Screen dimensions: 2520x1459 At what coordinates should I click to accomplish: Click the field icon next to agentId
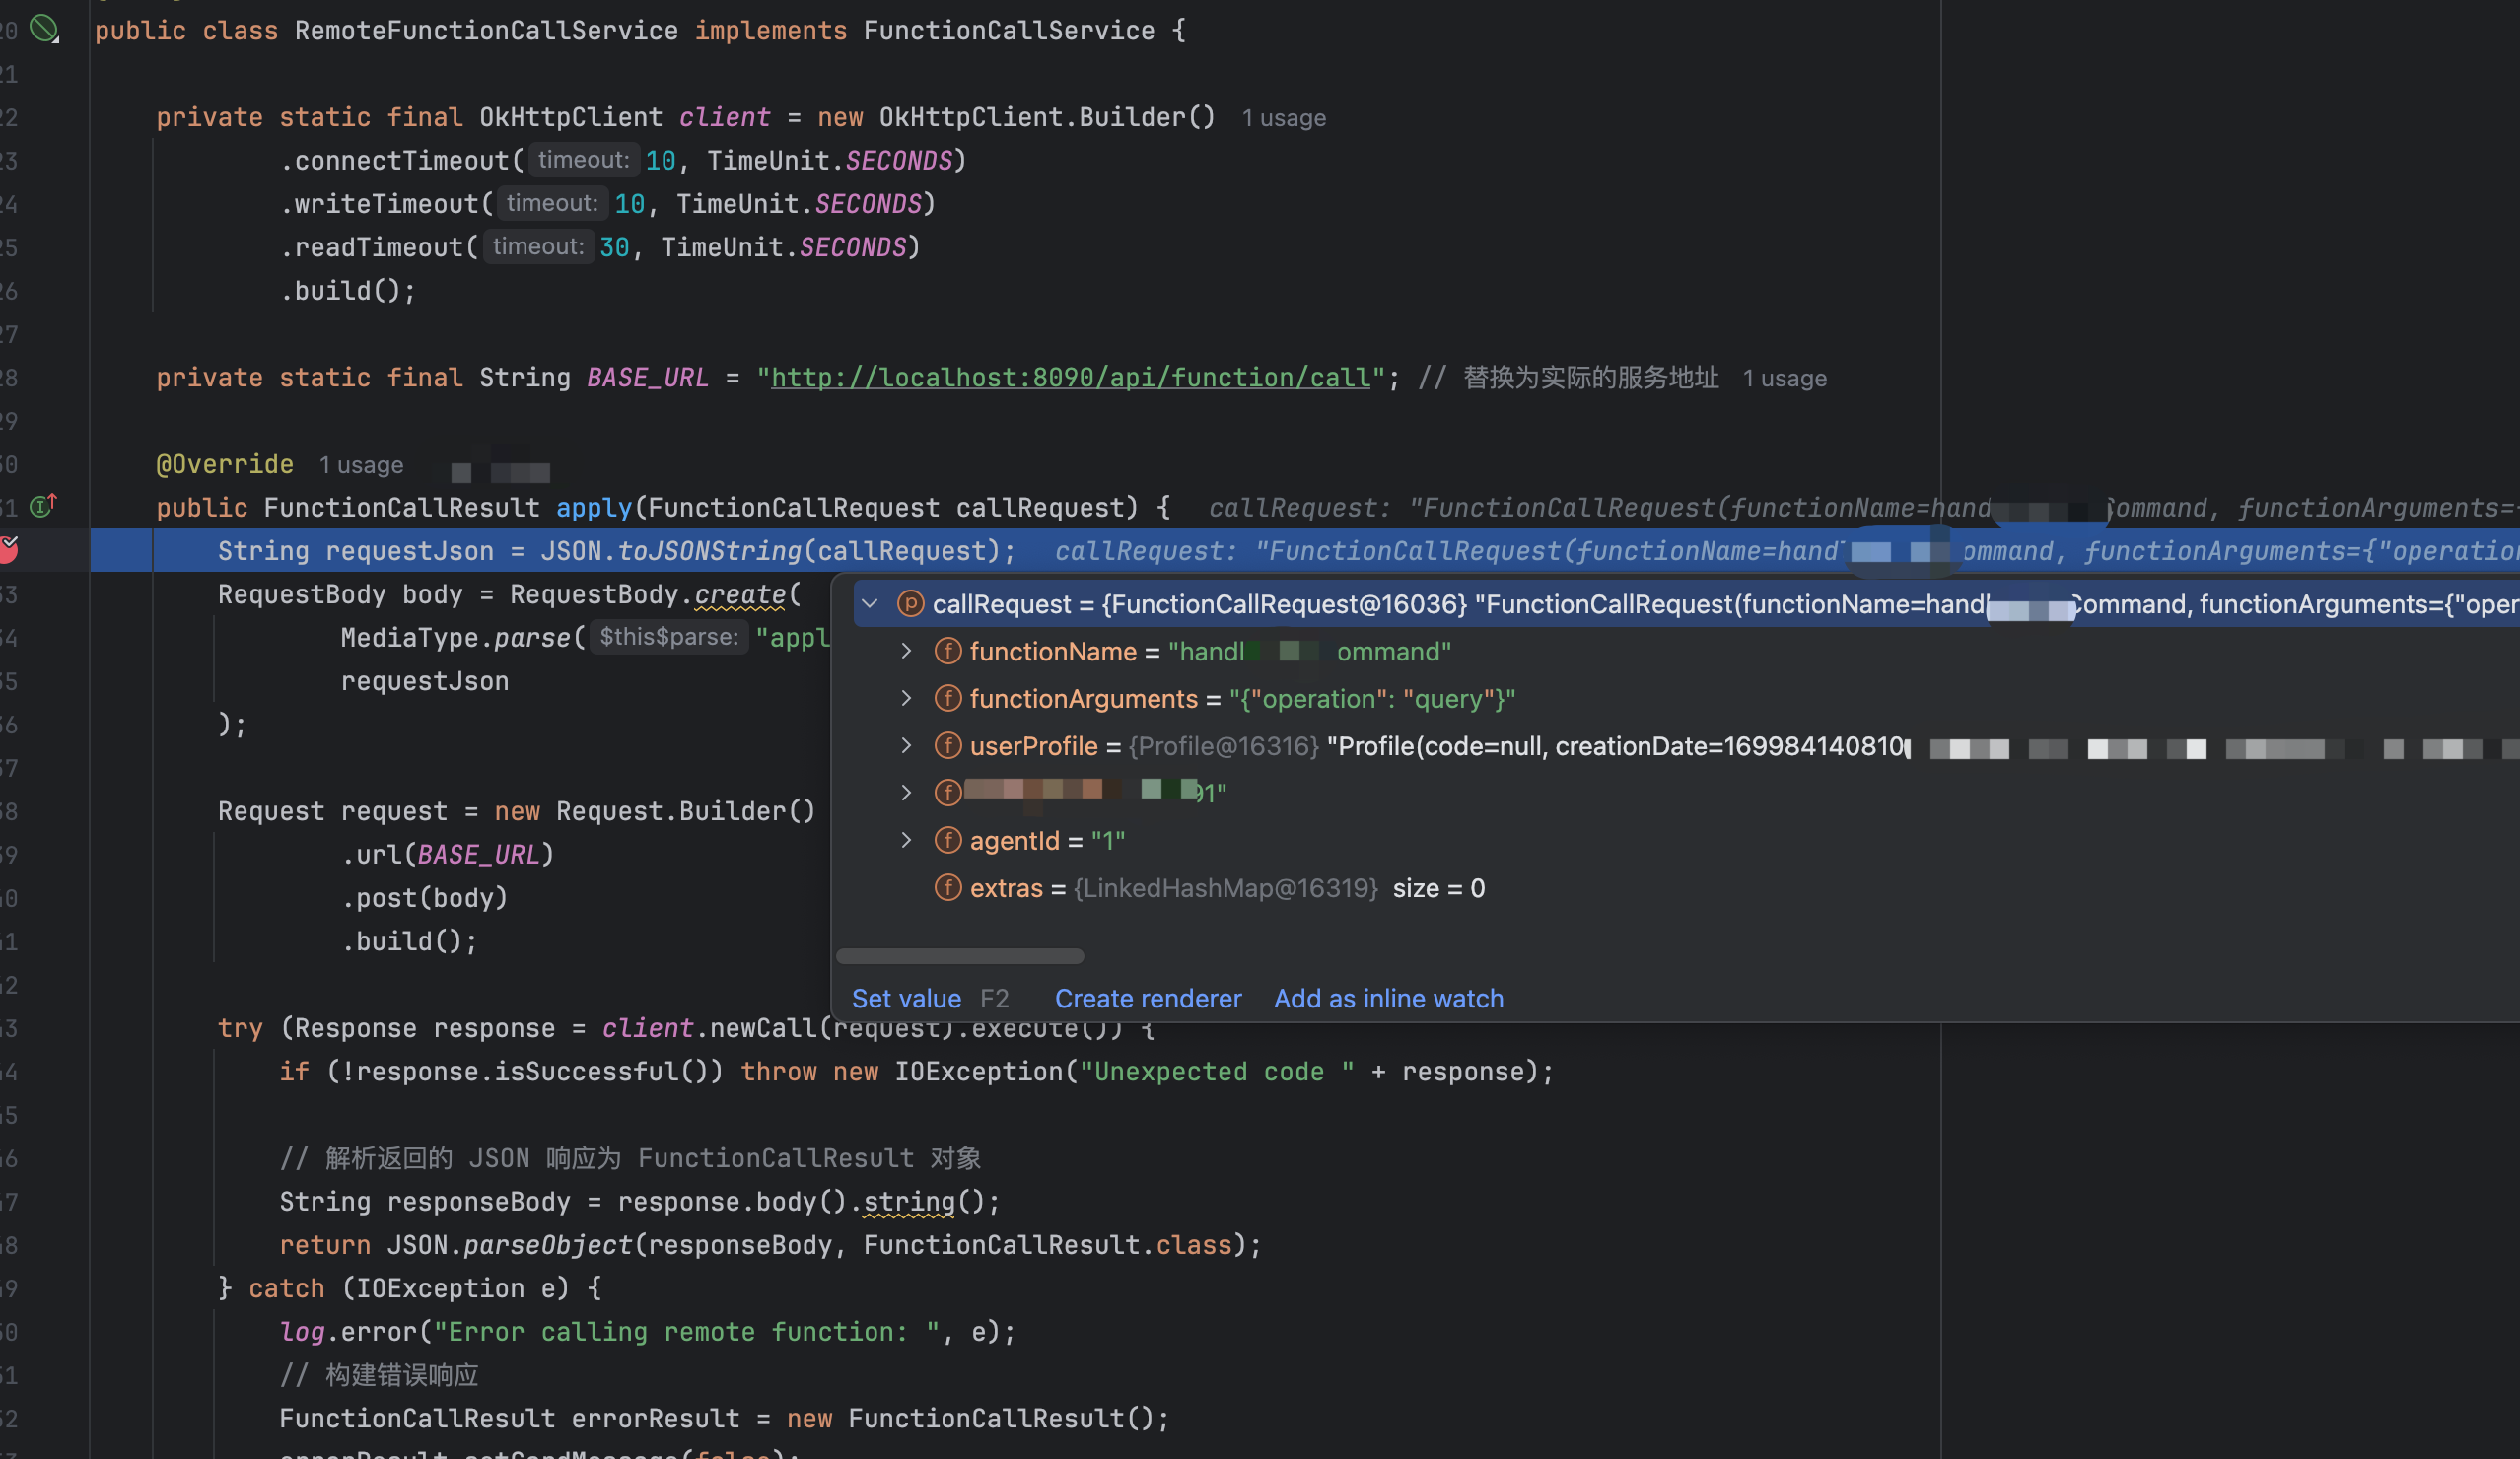tap(947, 840)
